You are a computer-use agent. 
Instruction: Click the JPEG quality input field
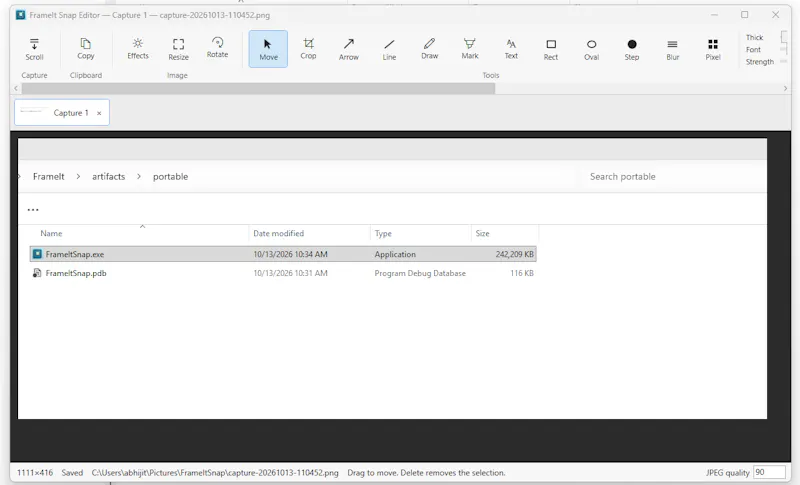coord(769,472)
